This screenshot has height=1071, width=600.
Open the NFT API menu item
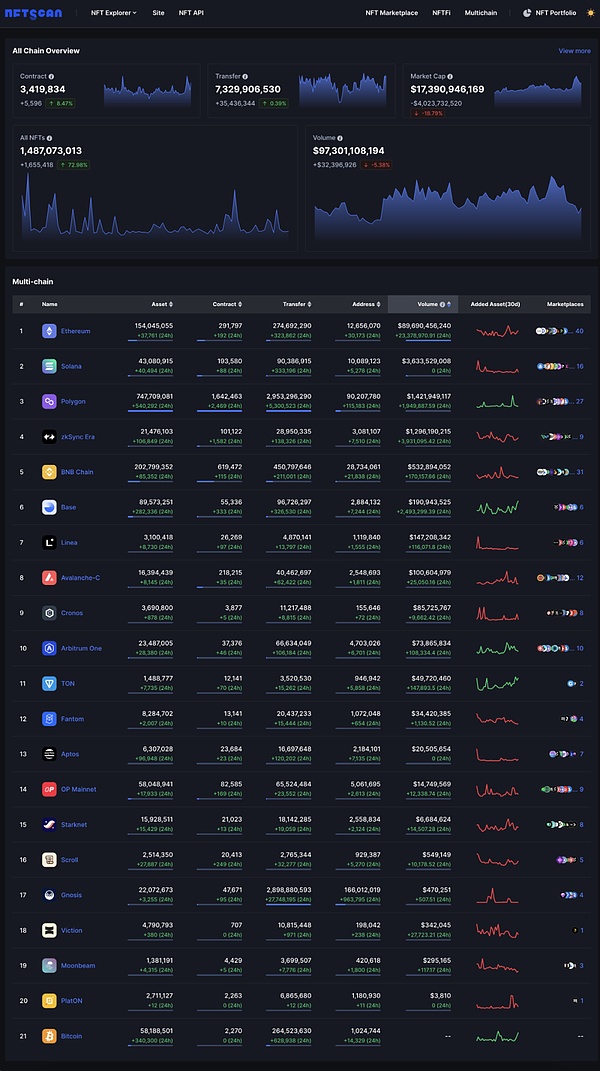191,13
